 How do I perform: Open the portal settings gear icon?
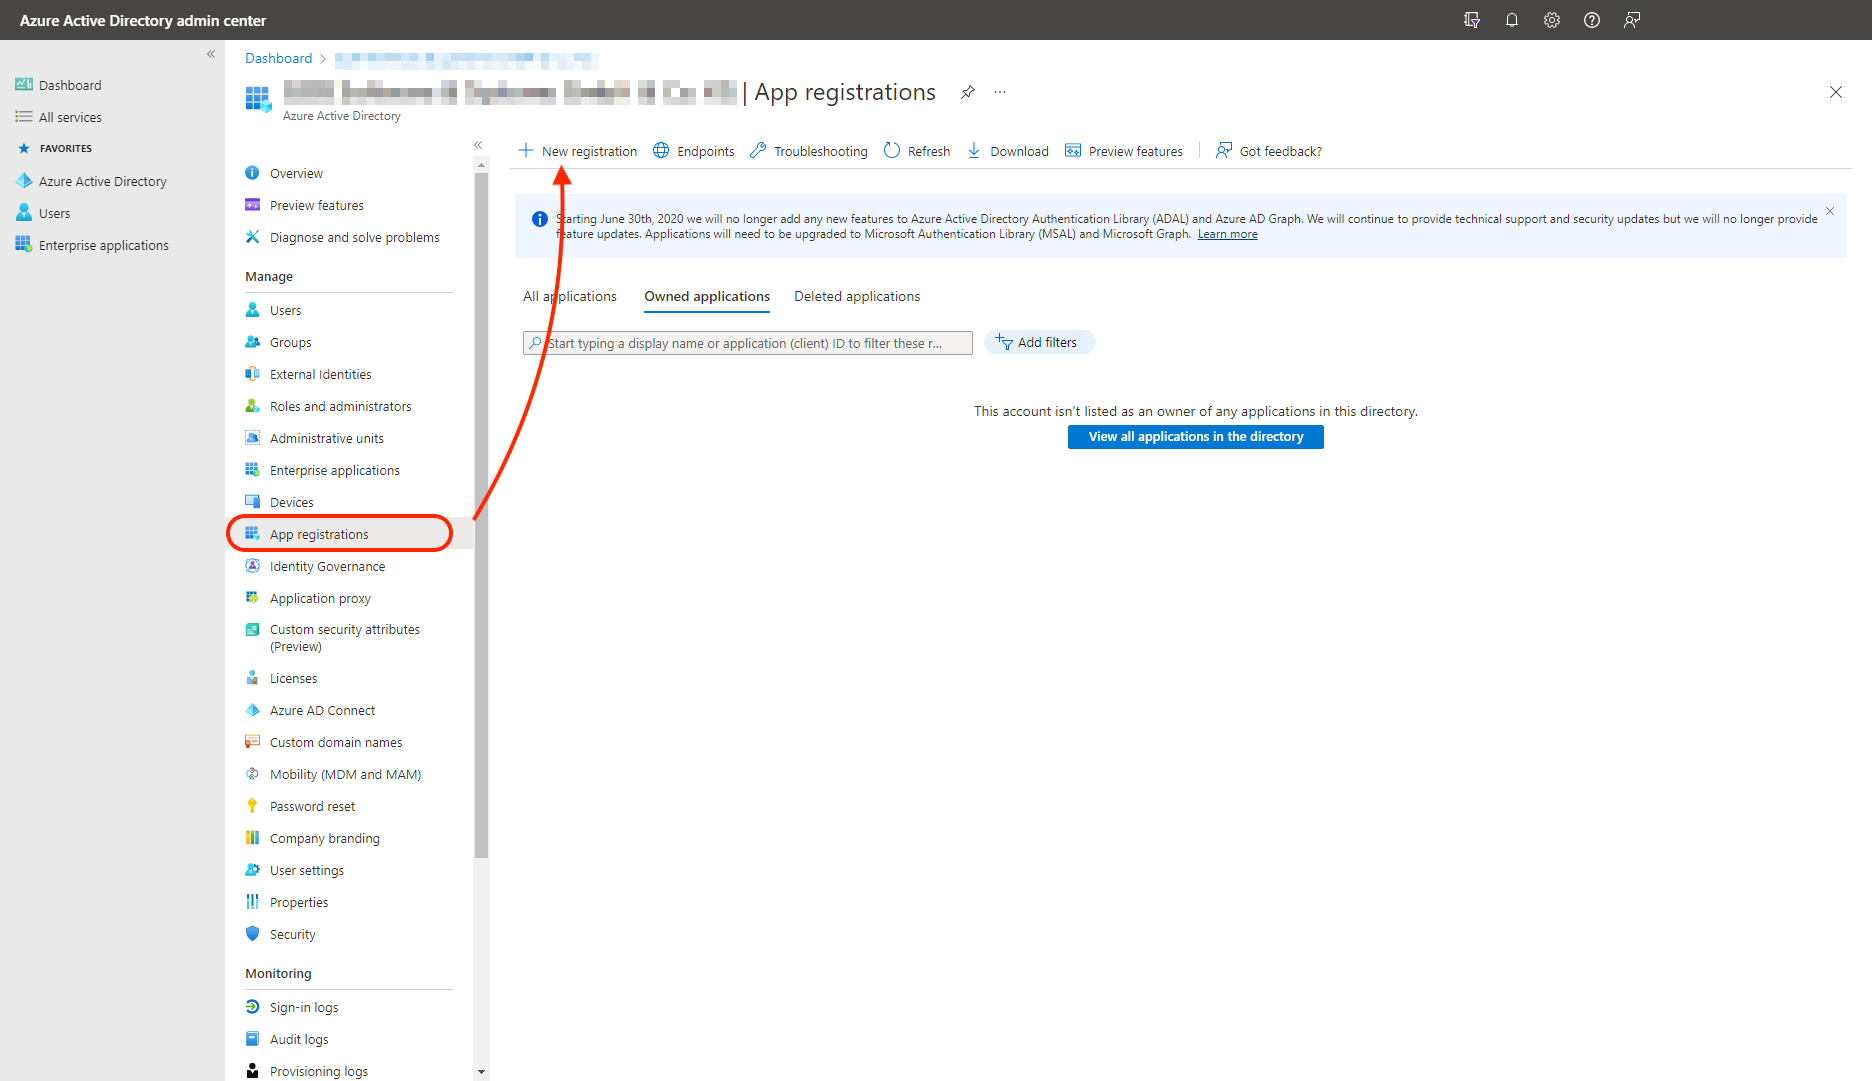click(1551, 20)
